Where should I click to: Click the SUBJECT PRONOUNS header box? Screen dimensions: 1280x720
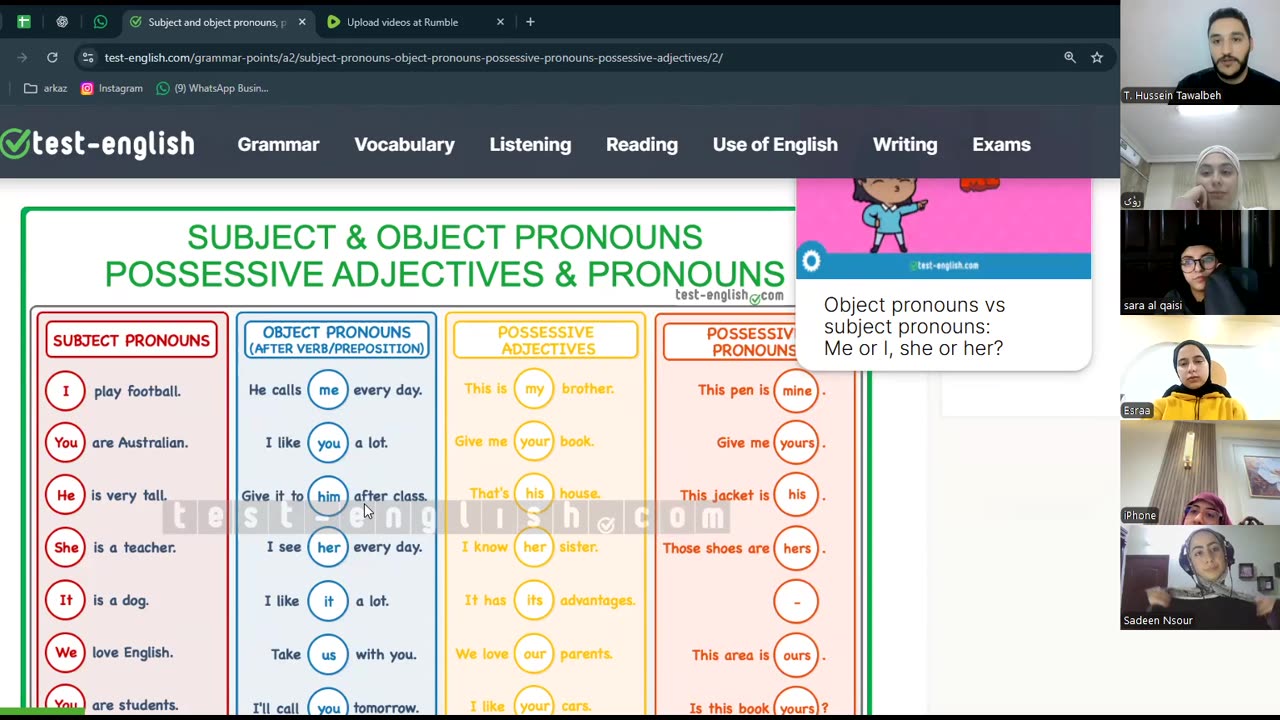(131, 340)
